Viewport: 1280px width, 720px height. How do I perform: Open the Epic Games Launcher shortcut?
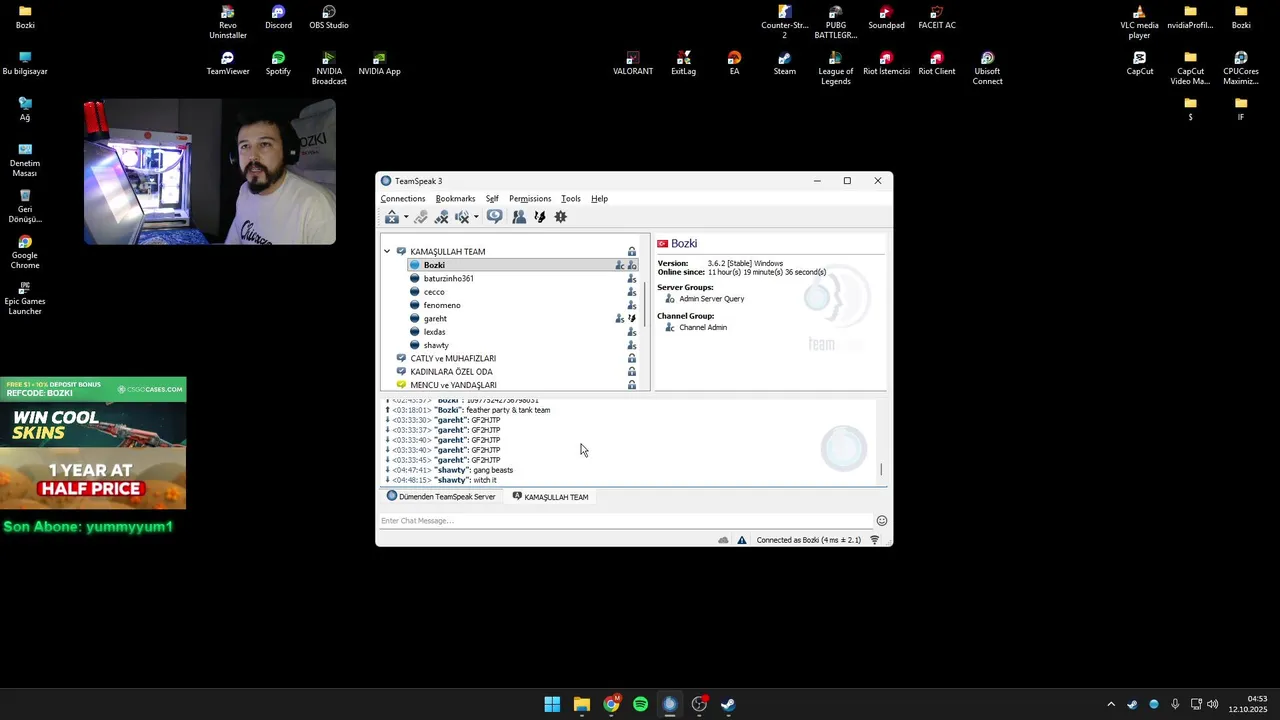point(25,298)
